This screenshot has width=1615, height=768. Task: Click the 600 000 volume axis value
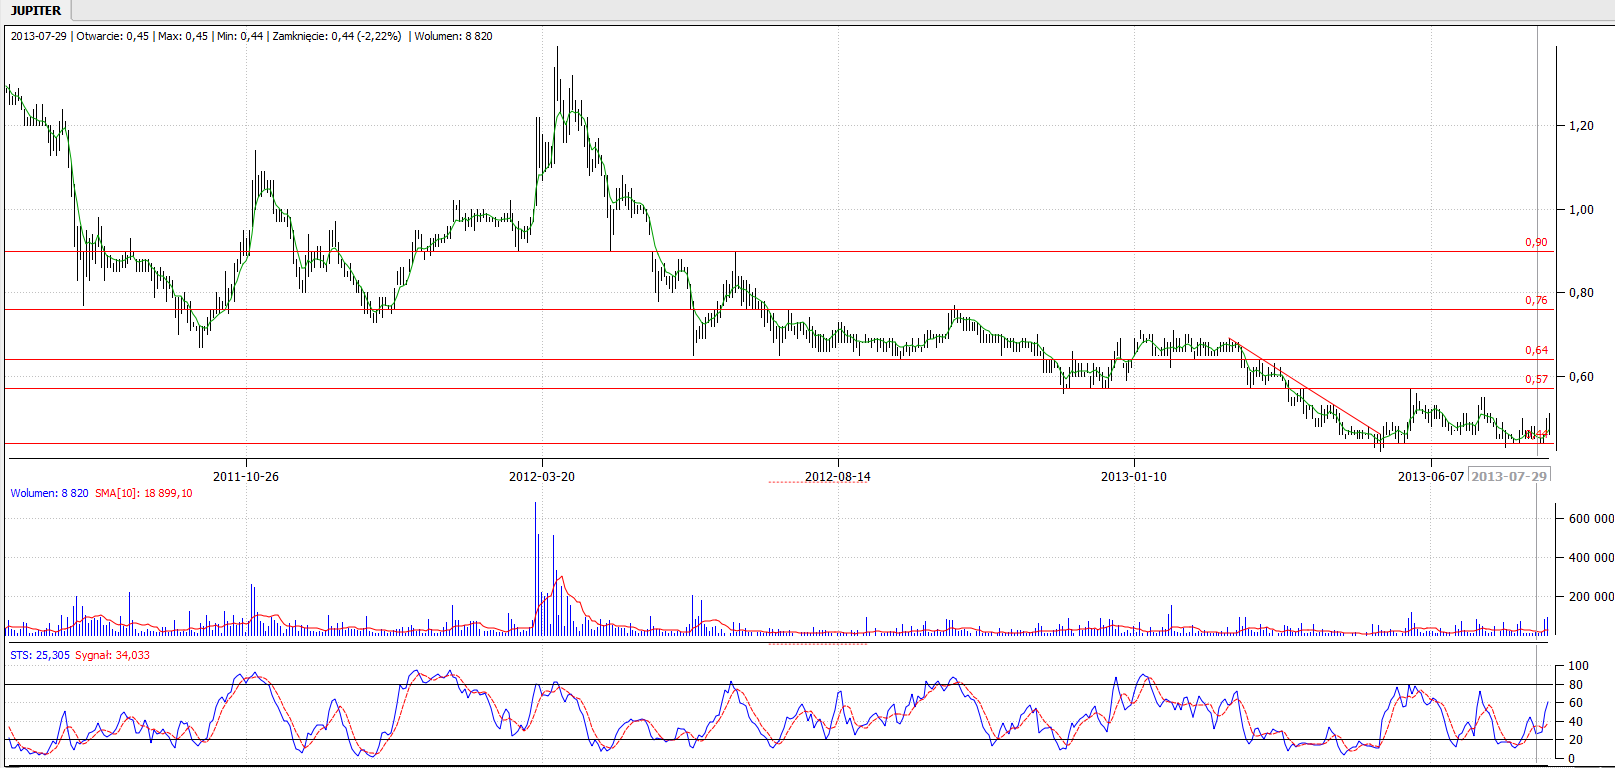[1591, 519]
